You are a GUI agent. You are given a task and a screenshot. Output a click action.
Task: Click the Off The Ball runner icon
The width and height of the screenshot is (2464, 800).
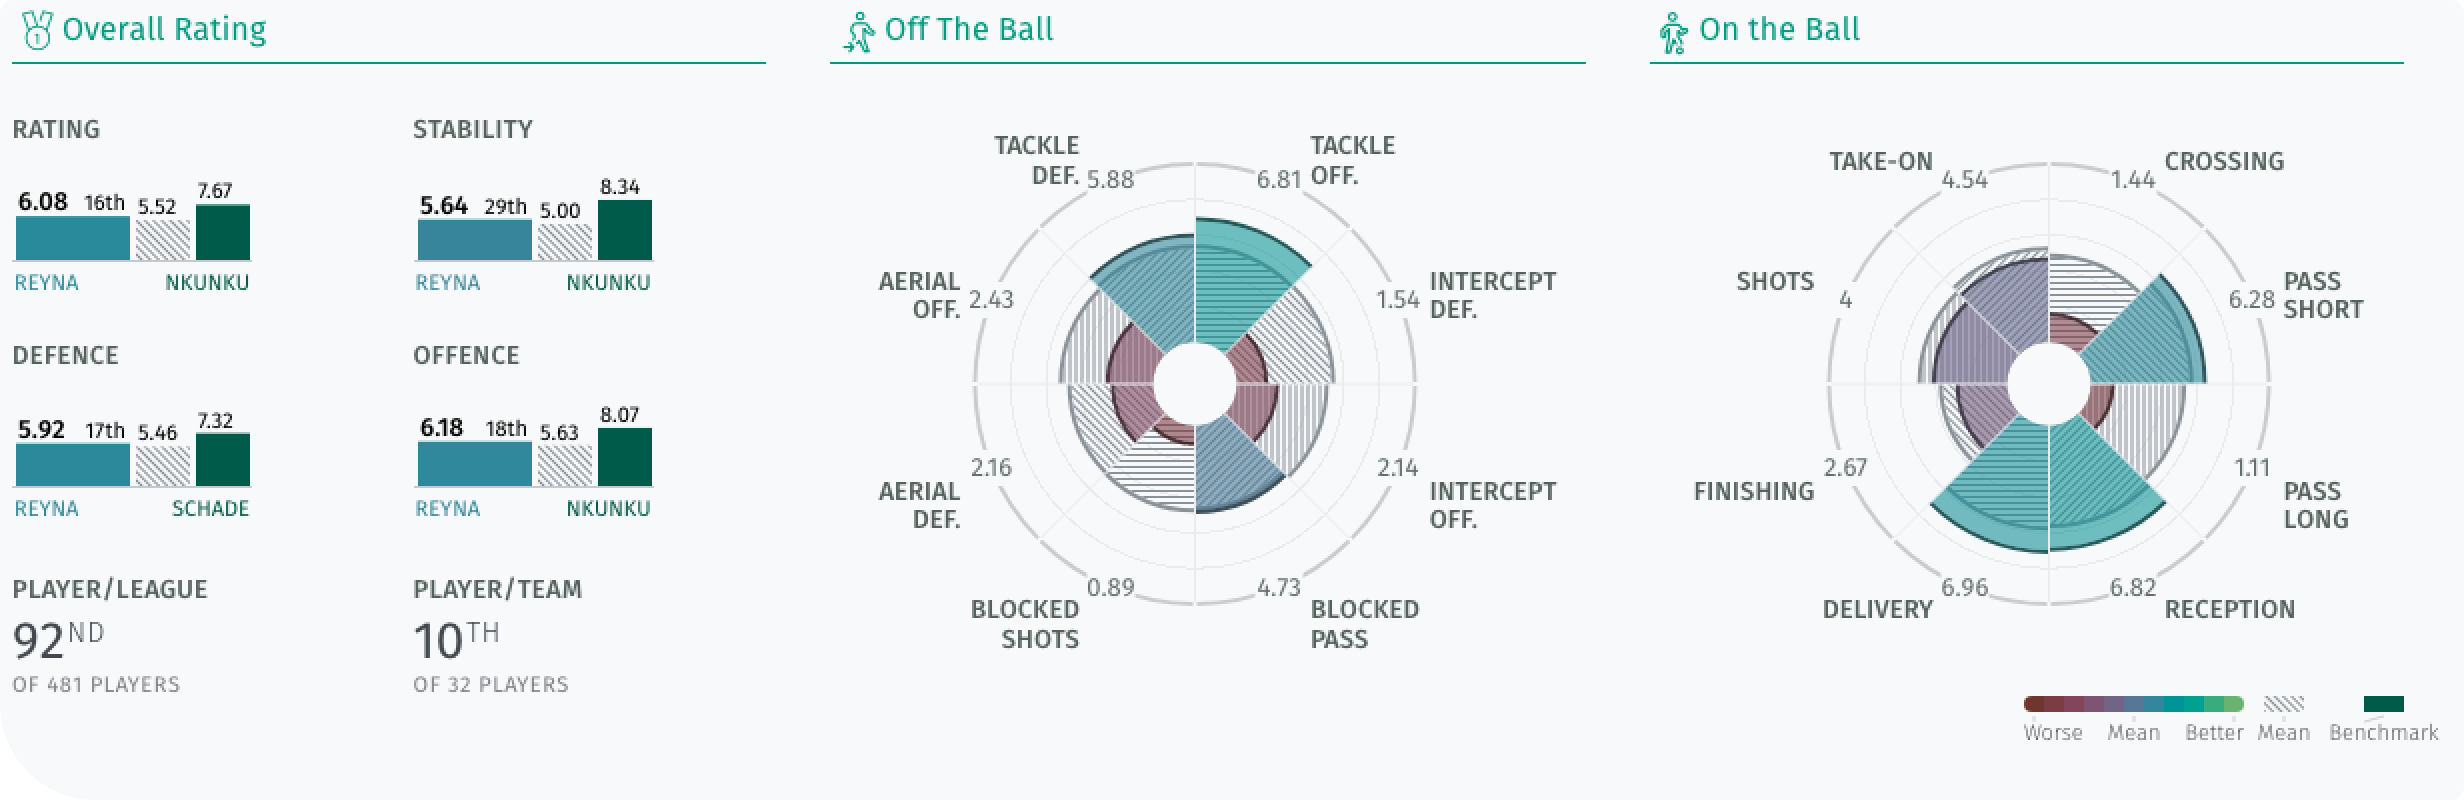tap(859, 32)
